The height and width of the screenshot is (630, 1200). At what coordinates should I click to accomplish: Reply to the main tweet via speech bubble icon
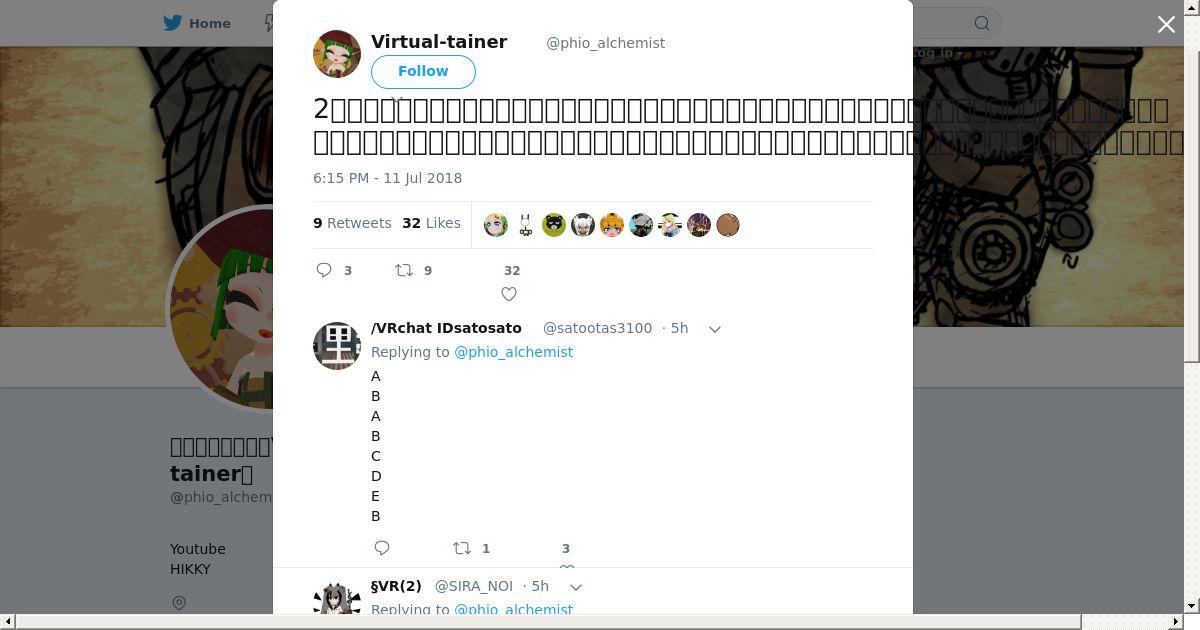click(324, 270)
